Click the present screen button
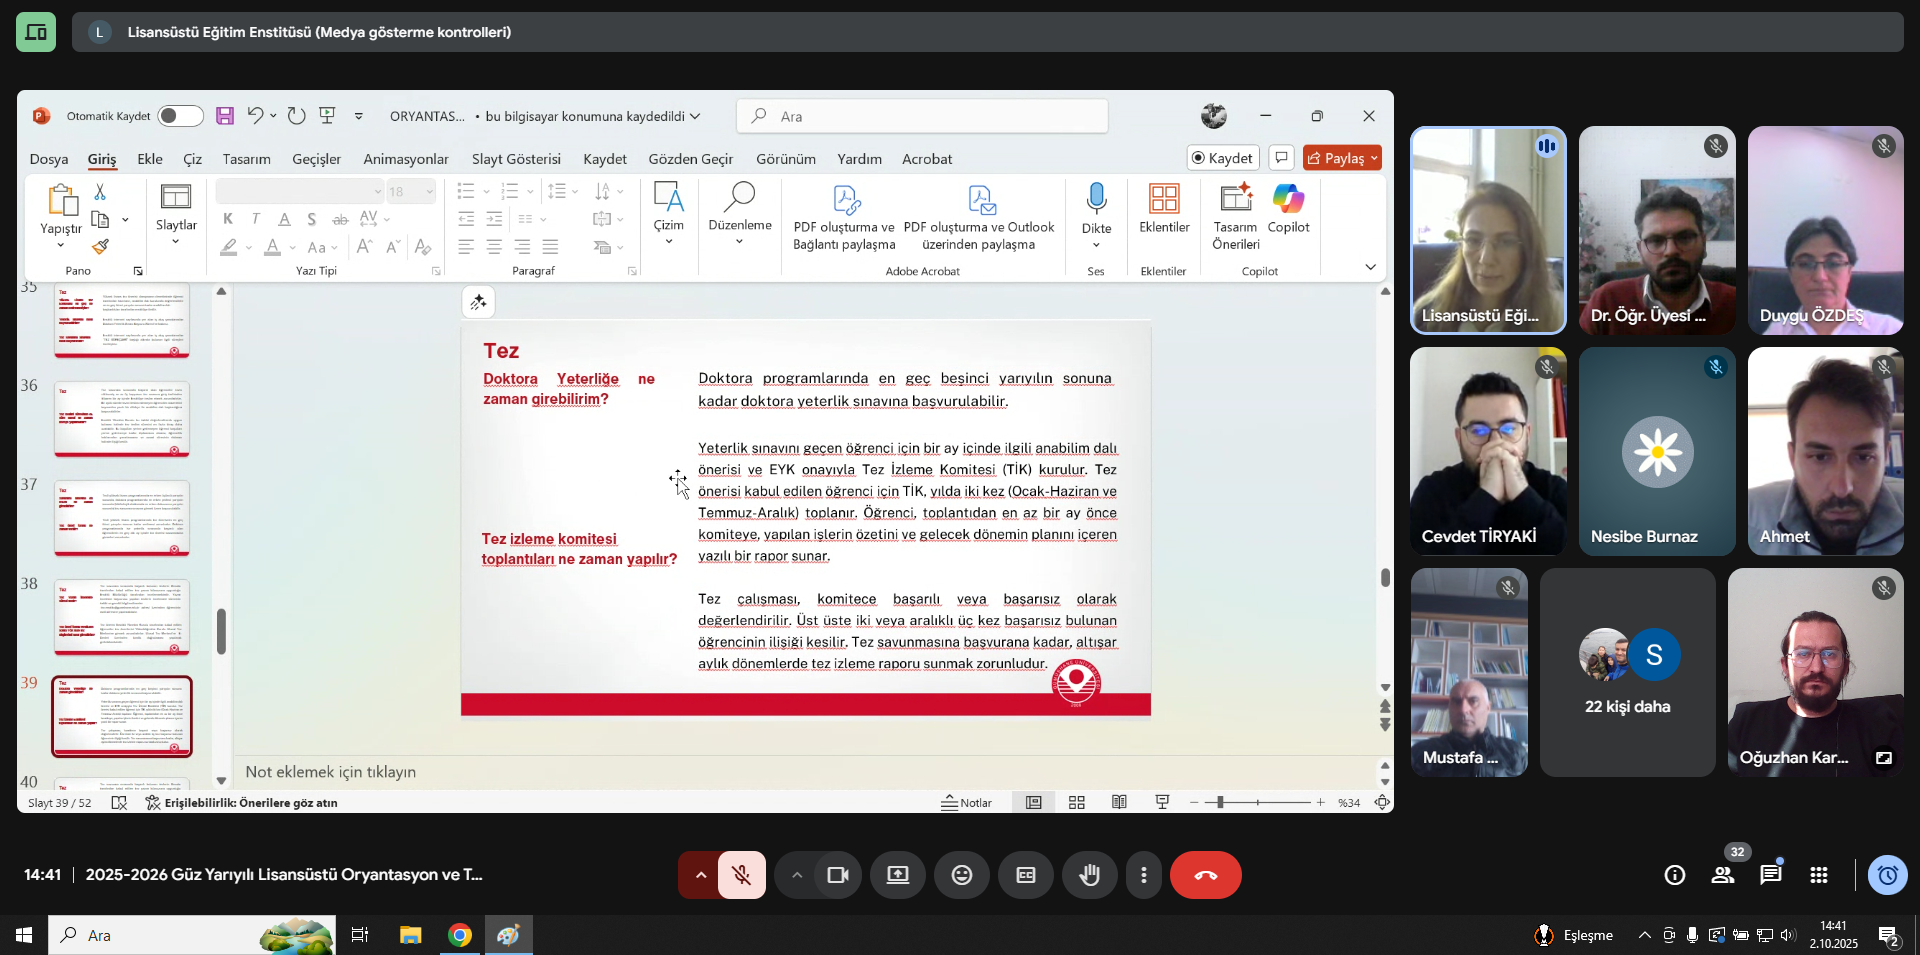The width and height of the screenshot is (1920, 955). [x=897, y=875]
